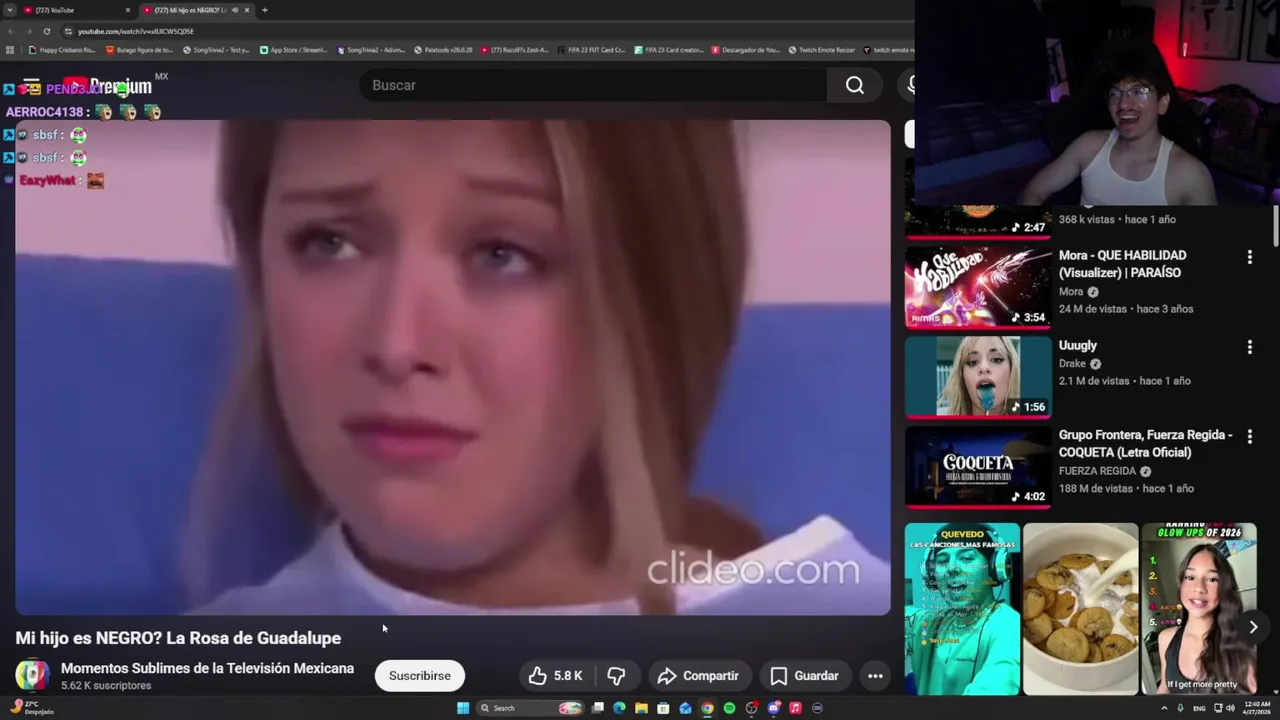Open YouTube Premium logo home link
1280x720 pixels.
coord(106,87)
